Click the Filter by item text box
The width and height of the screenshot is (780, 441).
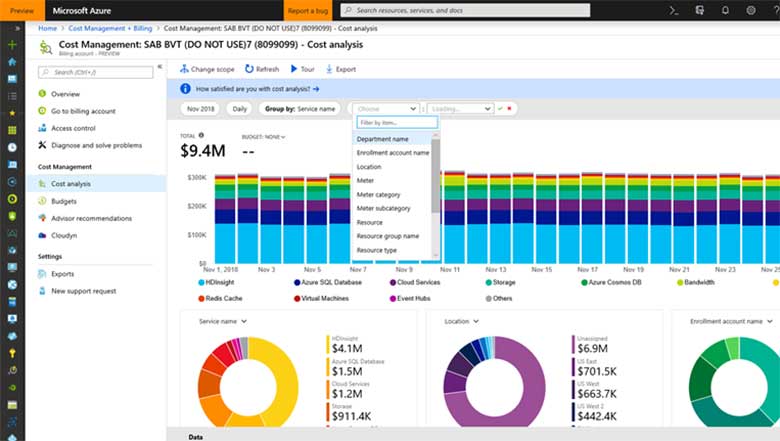point(397,122)
